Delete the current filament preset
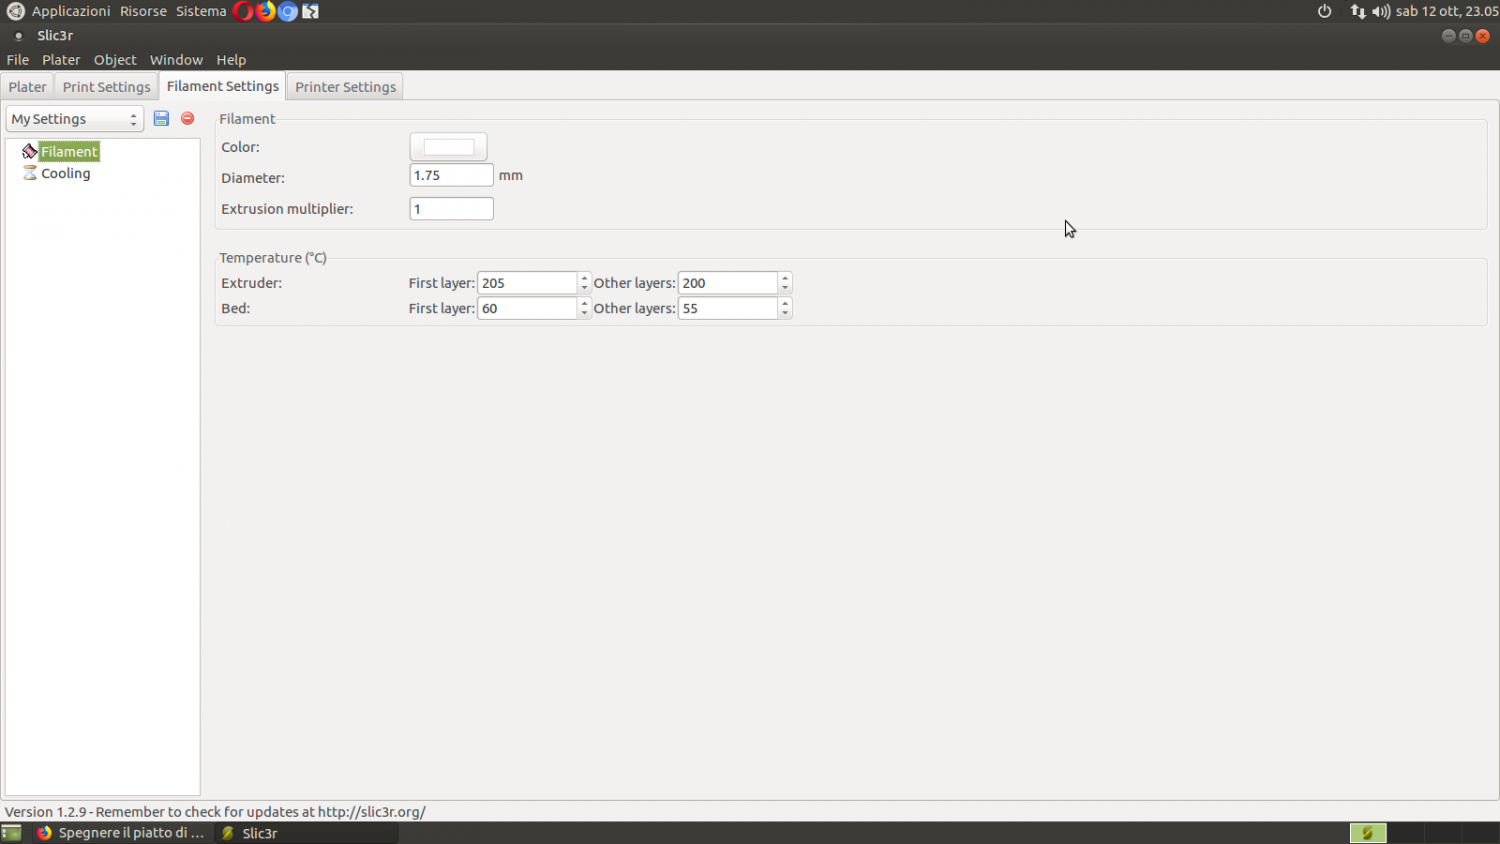Image resolution: width=1500 pixels, height=844 pixels. [187, 118]
